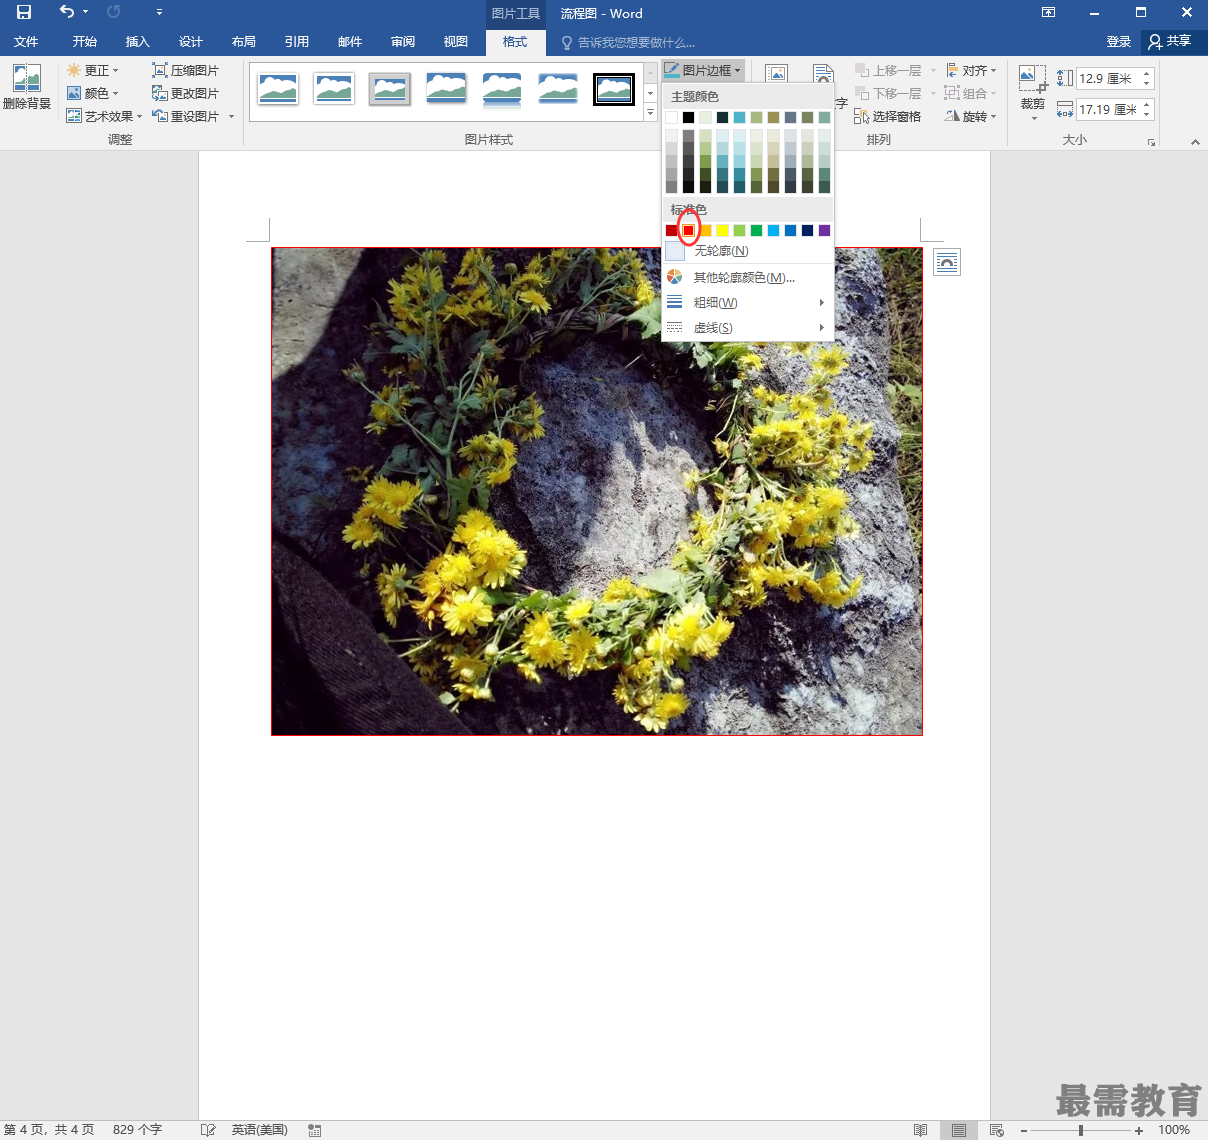Click the macro recording icon in status bar
Viewport: 1208px width, 1140px height.
315,1130
